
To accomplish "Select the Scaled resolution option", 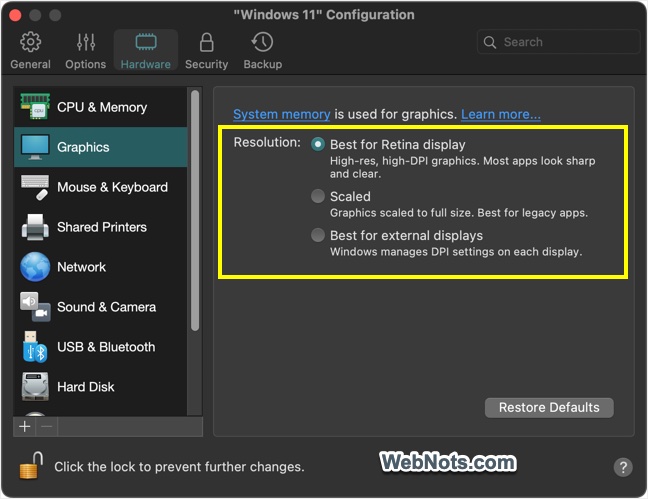I will 318,196.
